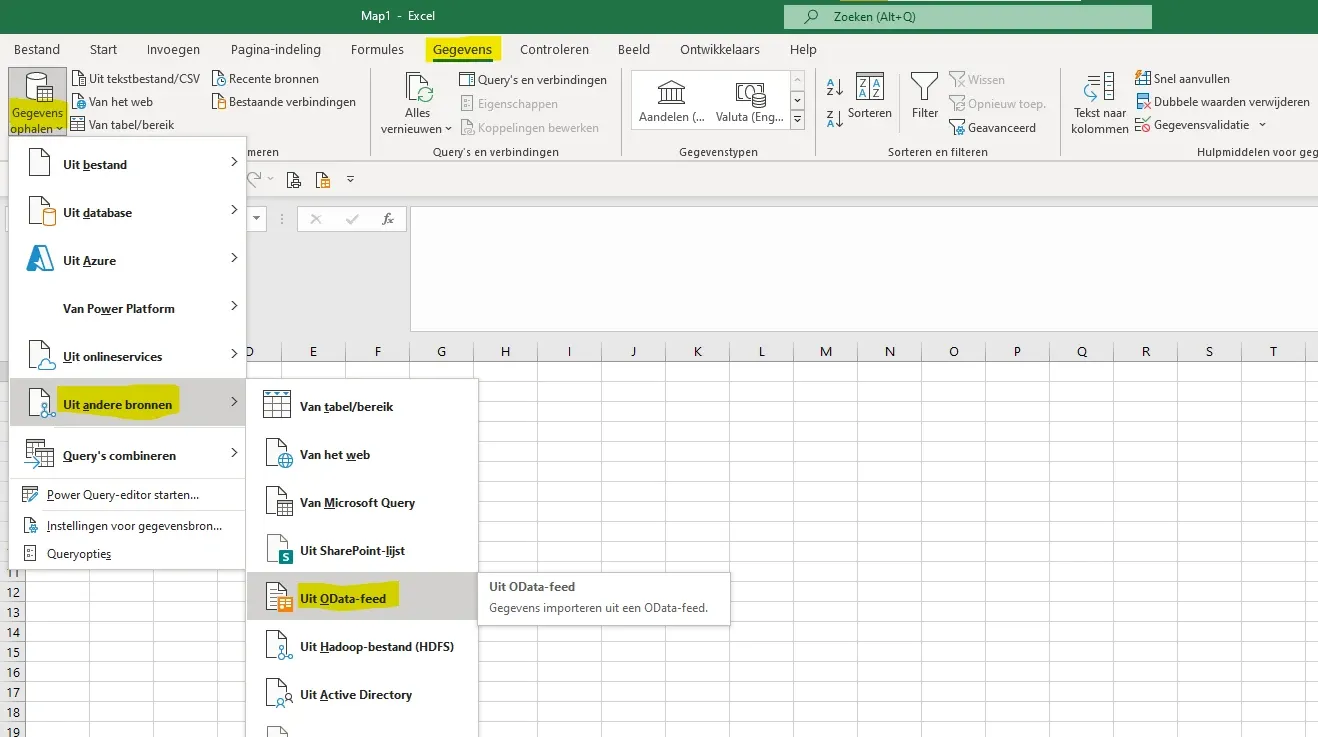Screen dimensions: 1318x737
Task: Expand Van Power Platform submenu
Action: coord(127,308)
